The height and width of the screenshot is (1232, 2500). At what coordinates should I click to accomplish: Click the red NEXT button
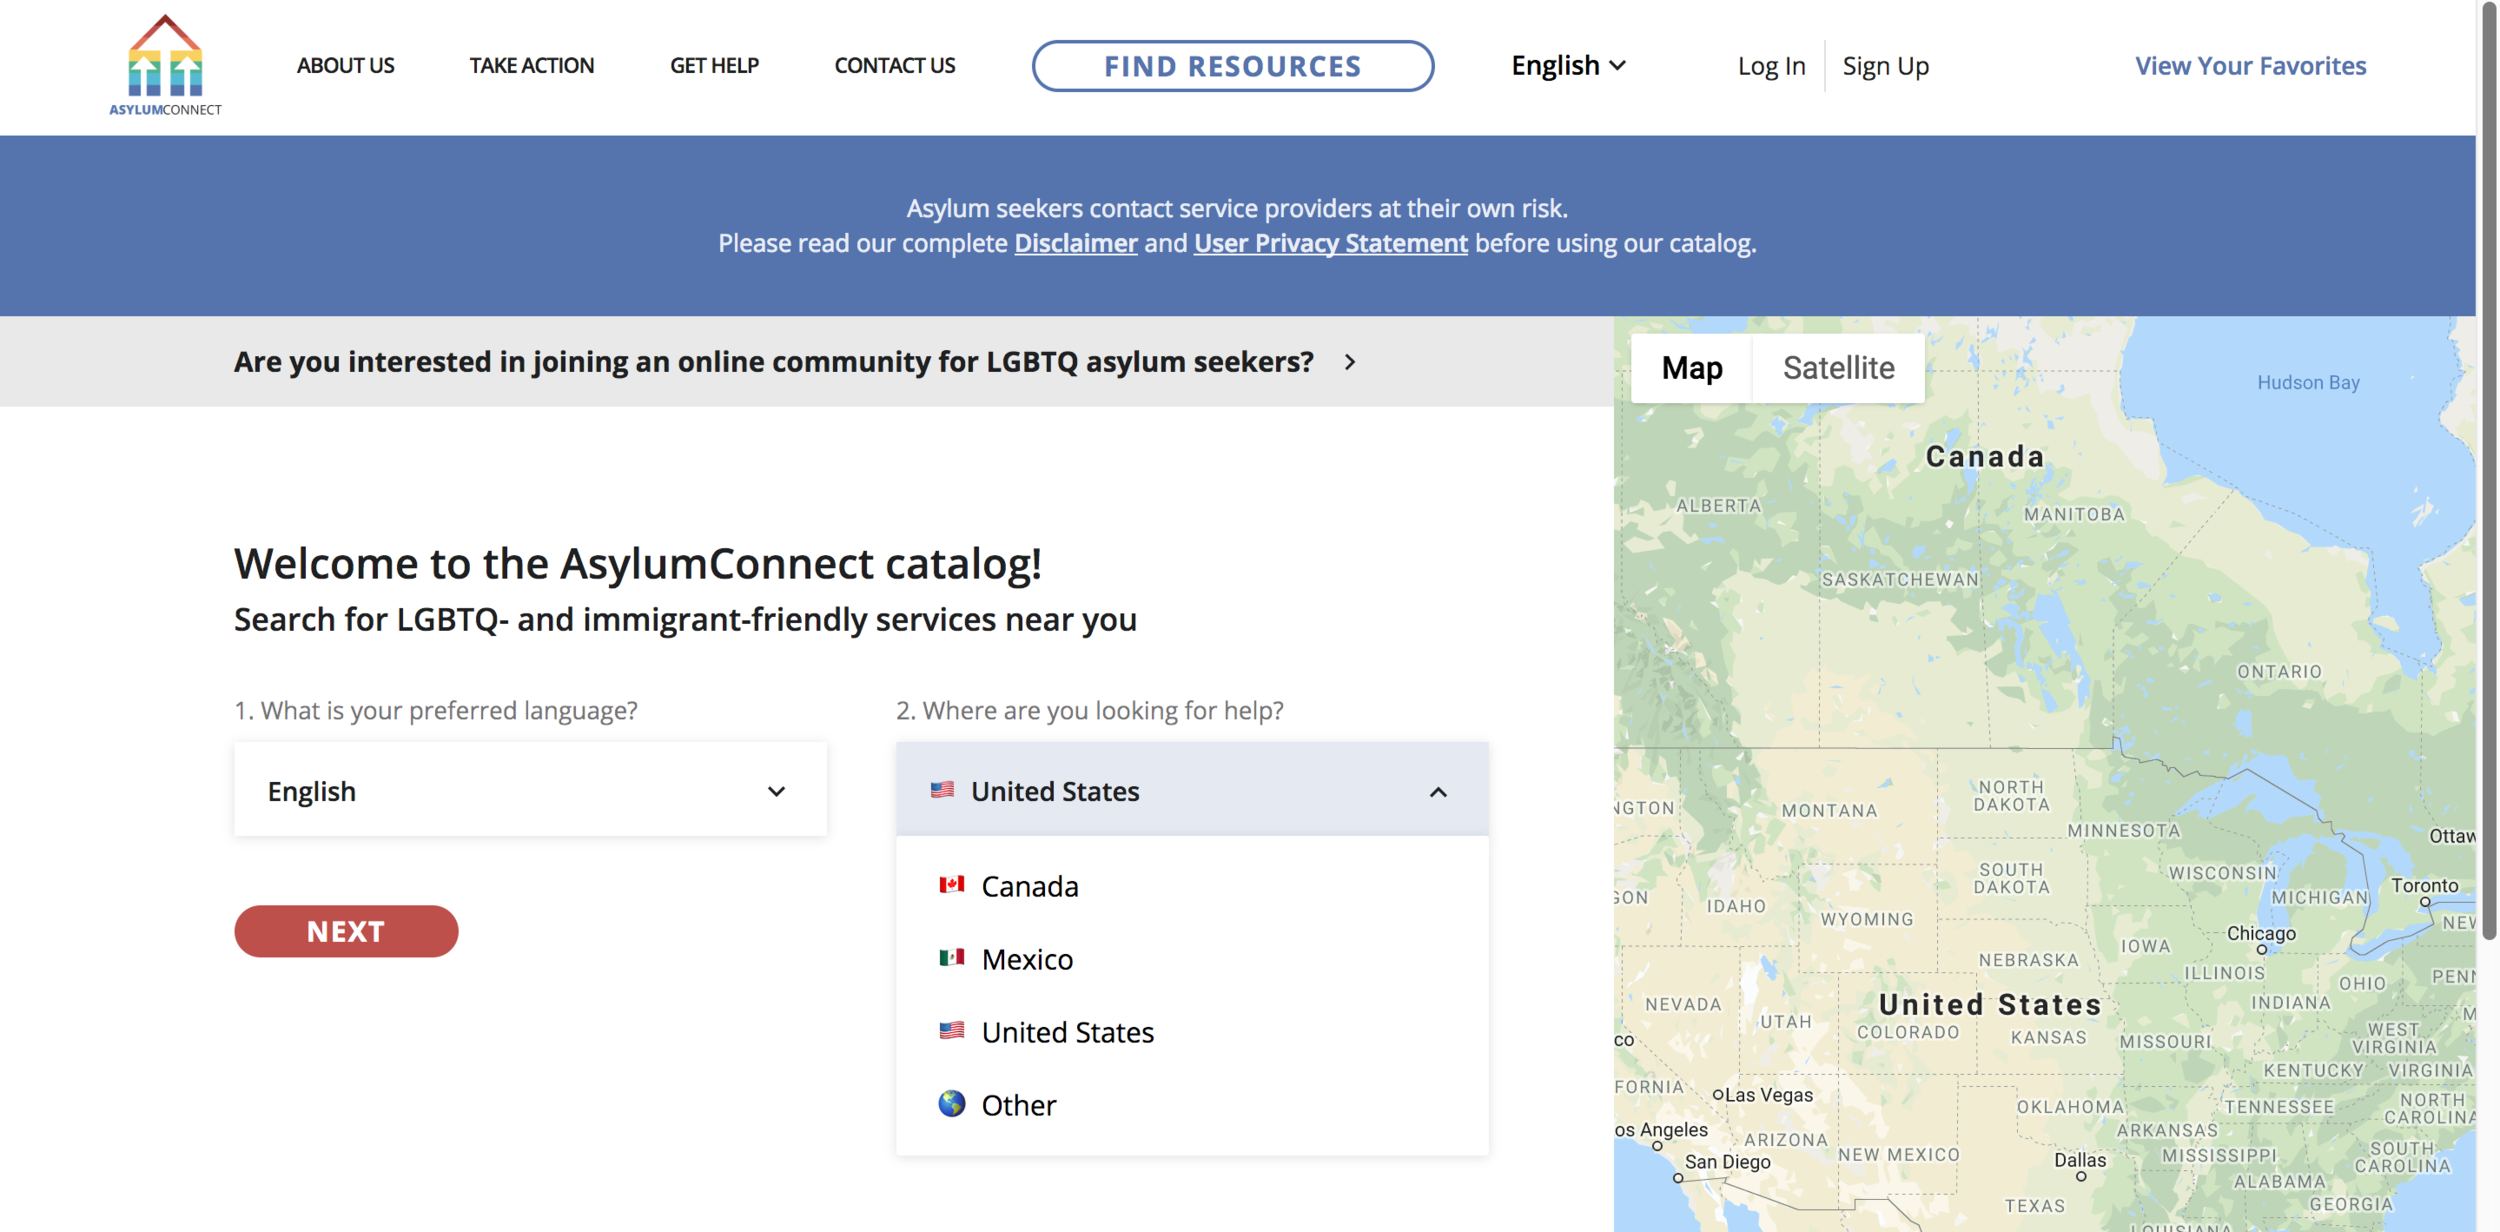pos(346,931)
